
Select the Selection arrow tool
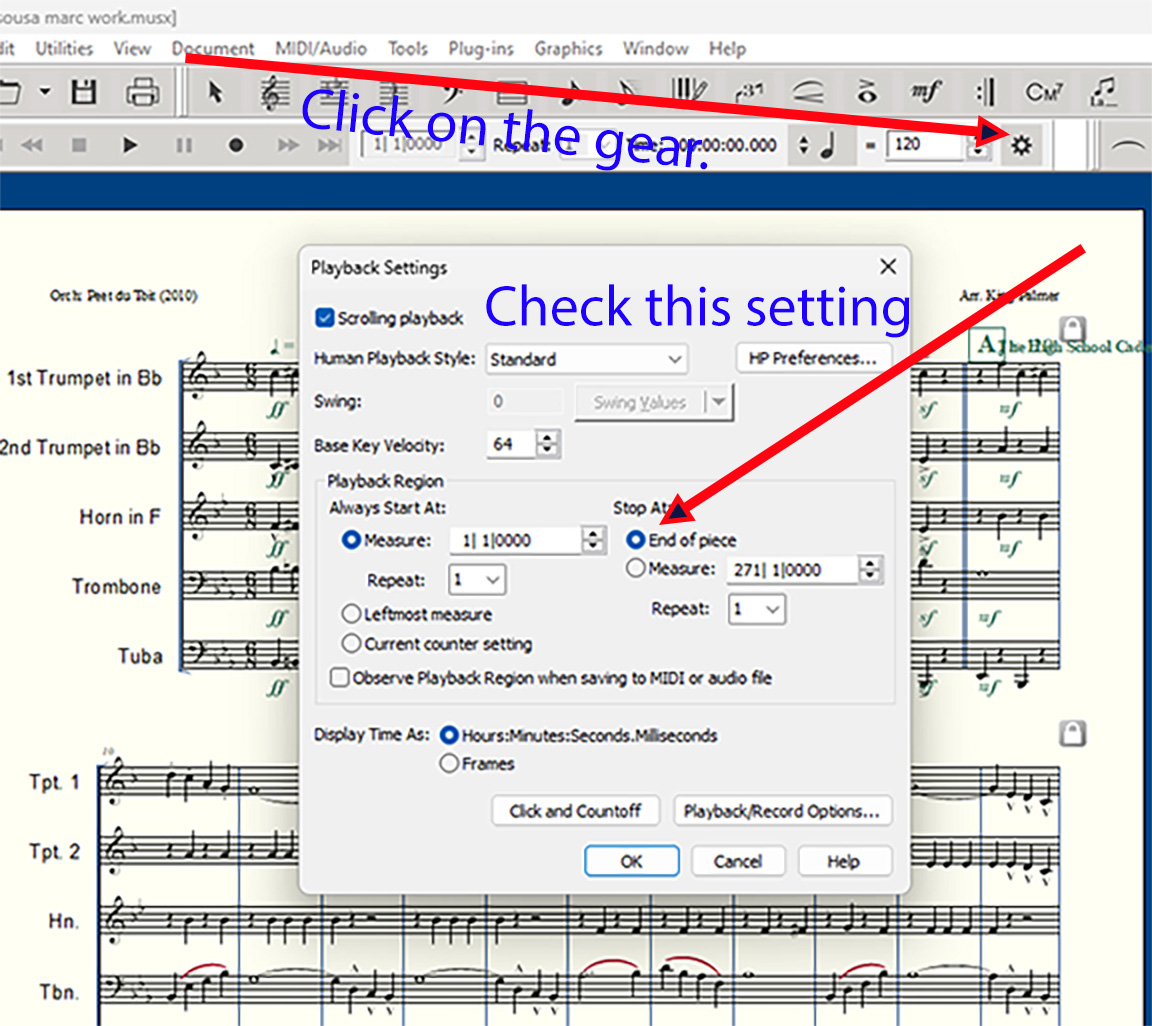[214, 93]
